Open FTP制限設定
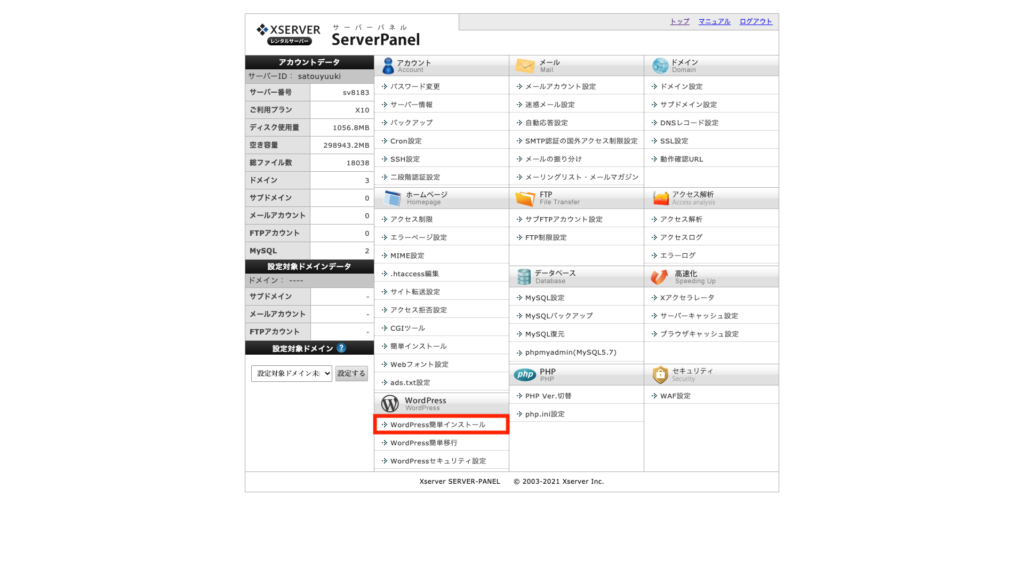The image size is (1024, 576). pos(546,238)
